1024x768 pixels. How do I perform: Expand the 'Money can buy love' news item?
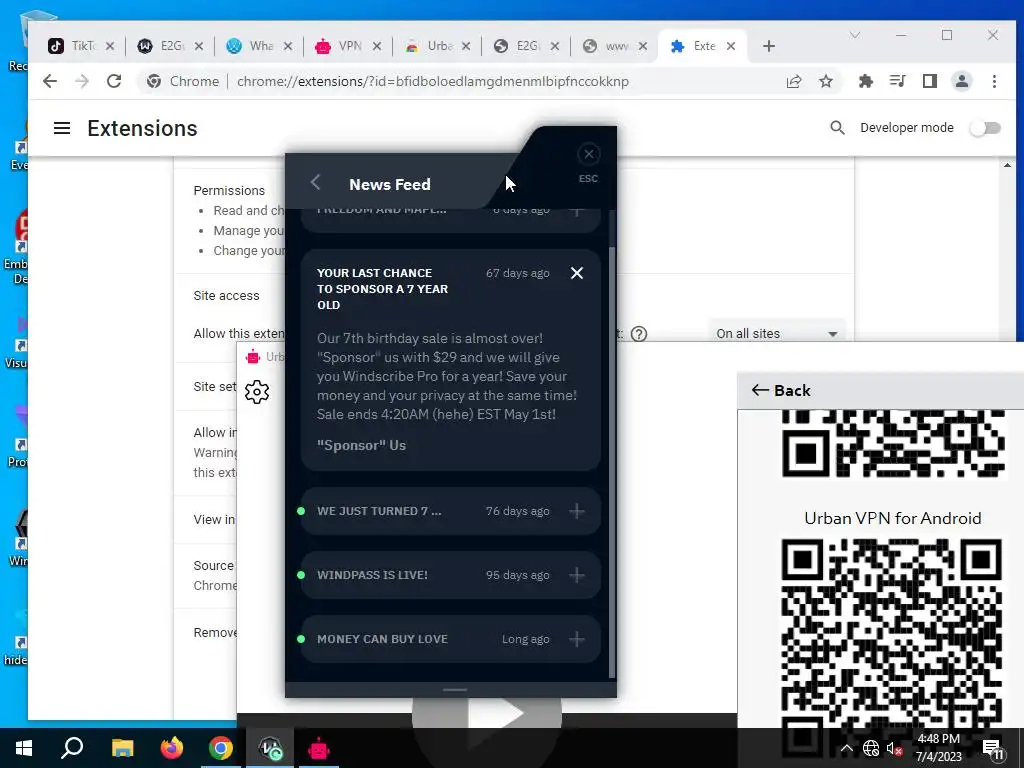coord(577,639)
